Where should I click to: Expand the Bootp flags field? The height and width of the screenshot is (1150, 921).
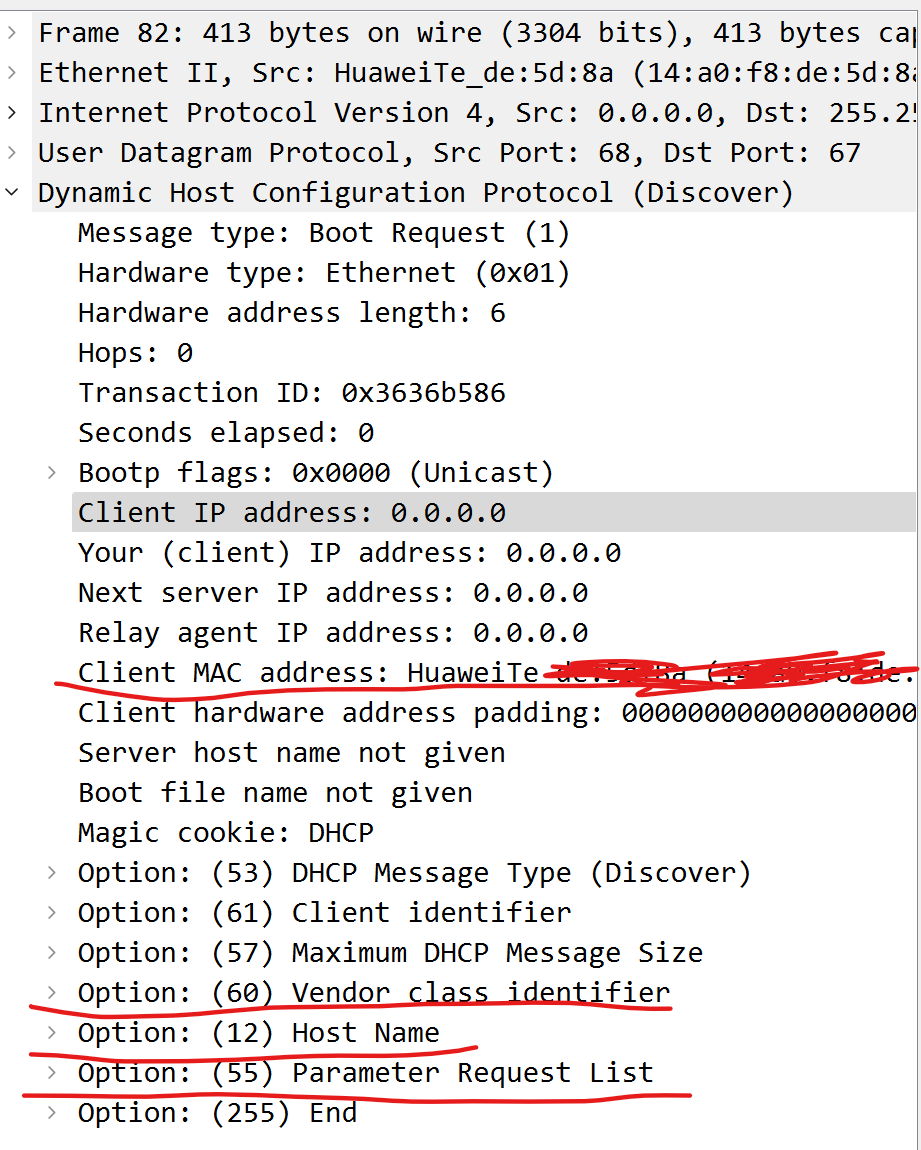(52, 473)
